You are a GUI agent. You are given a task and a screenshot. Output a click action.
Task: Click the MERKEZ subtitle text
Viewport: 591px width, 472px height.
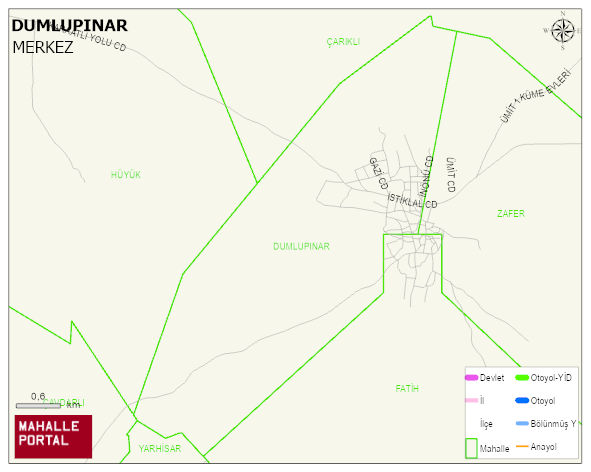tap(43, 48)
